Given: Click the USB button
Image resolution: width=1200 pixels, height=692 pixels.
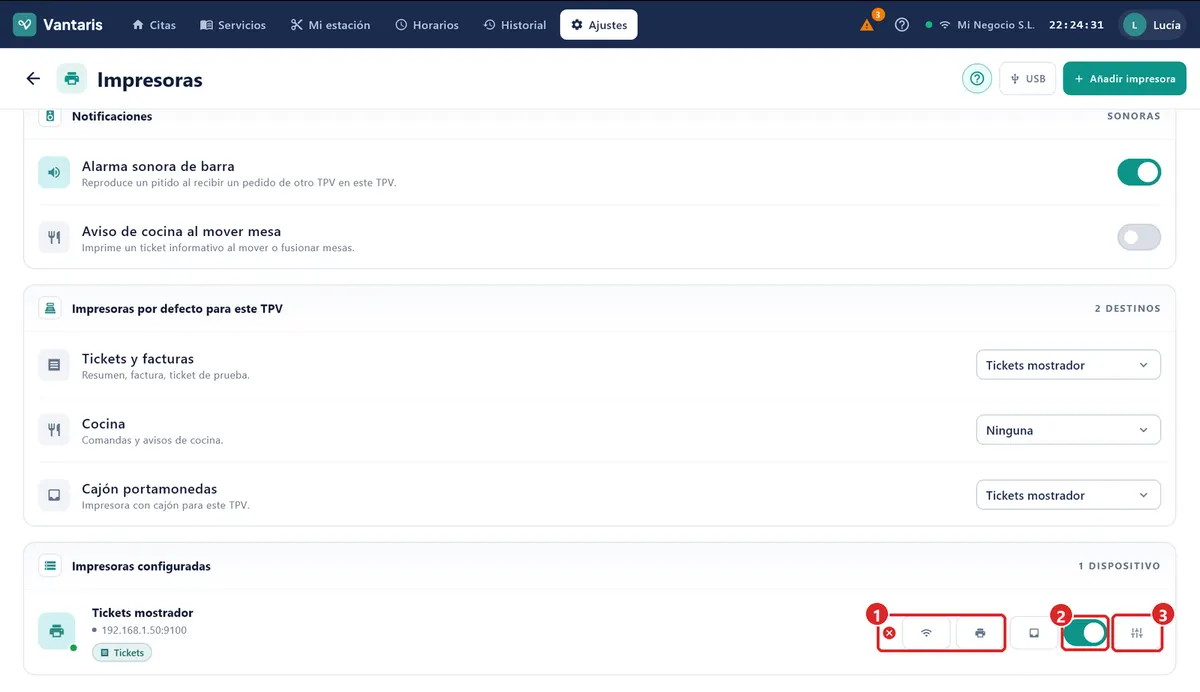Looking at the screenshot, I should tap(1028, 79).
